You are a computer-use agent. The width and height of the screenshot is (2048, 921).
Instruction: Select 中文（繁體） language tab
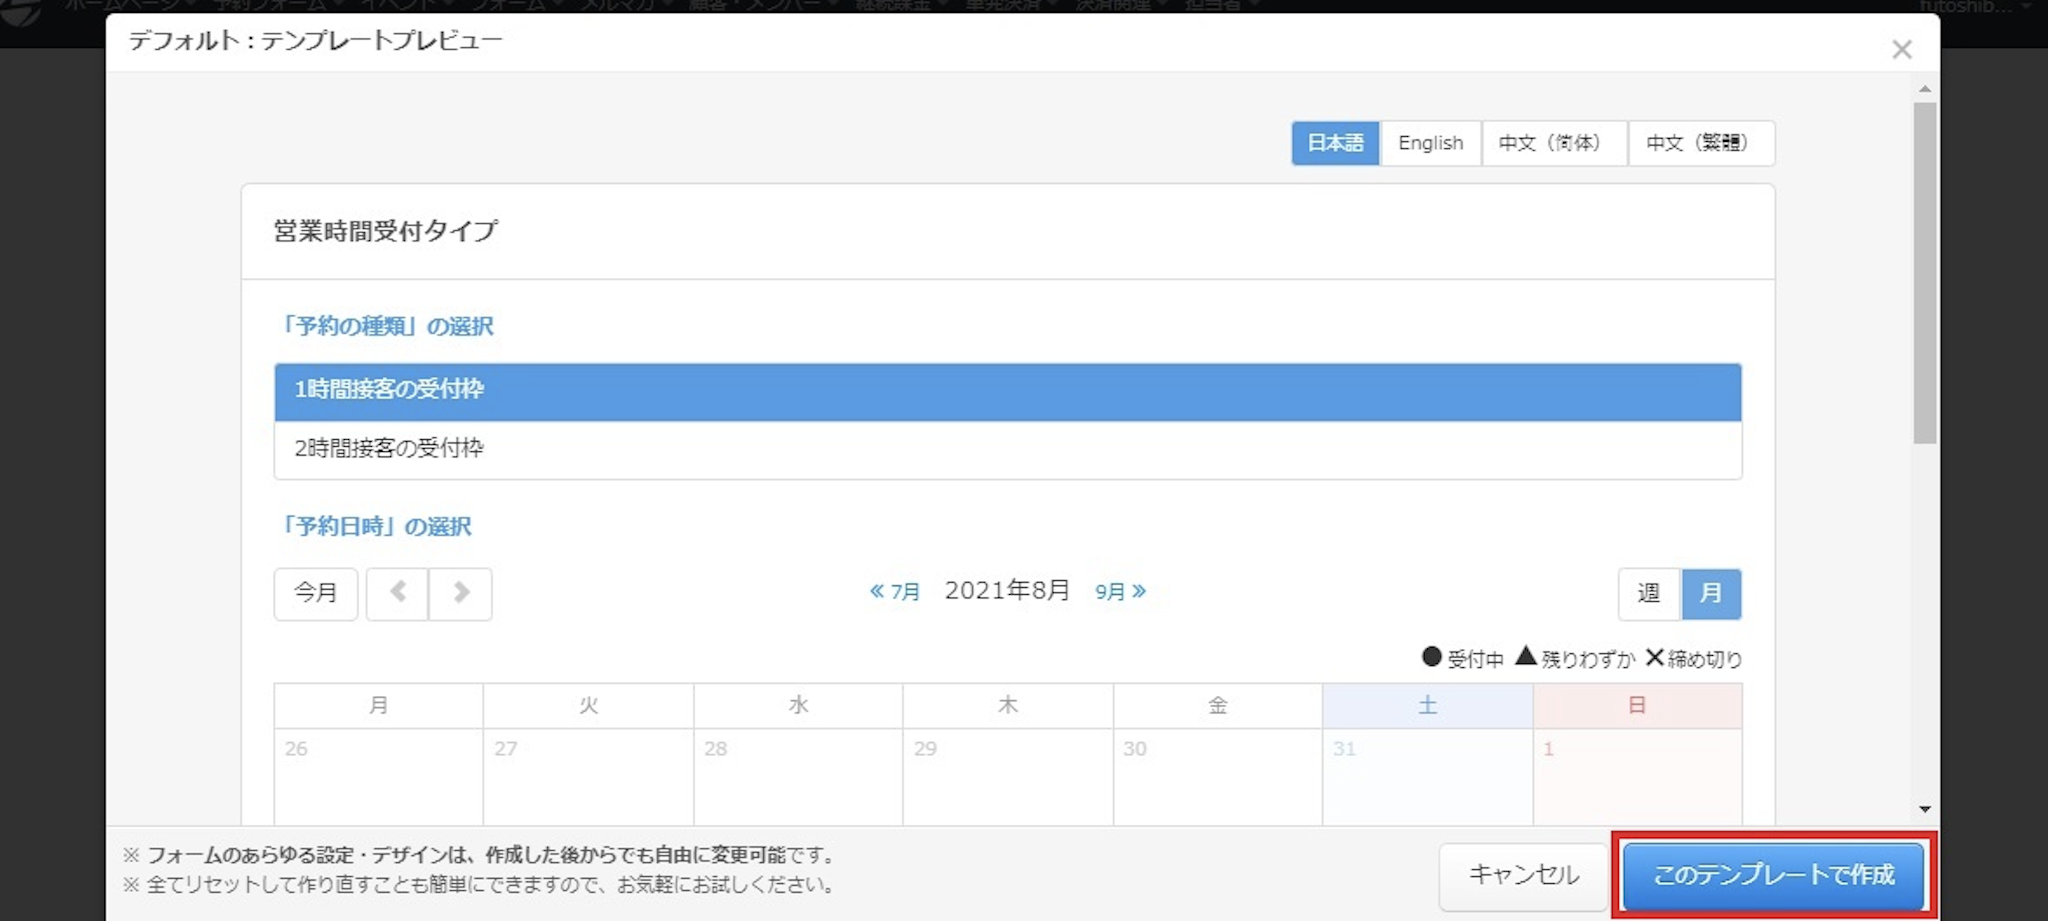pyautogui.click(x=1700, y=143)
